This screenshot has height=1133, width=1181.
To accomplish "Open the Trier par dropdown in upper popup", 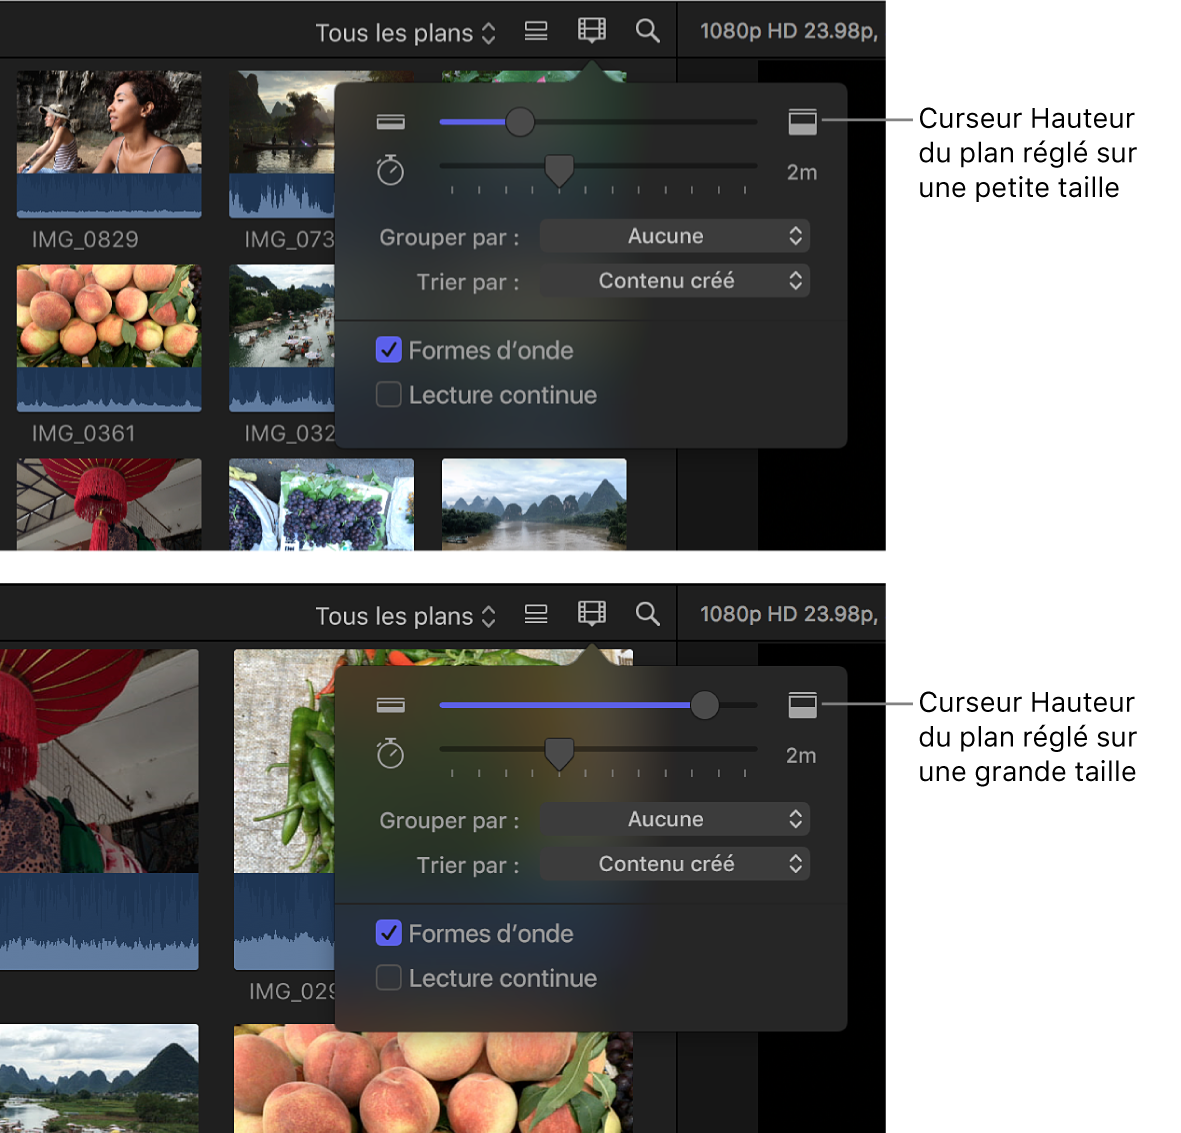I will click(x=675, y=281).
